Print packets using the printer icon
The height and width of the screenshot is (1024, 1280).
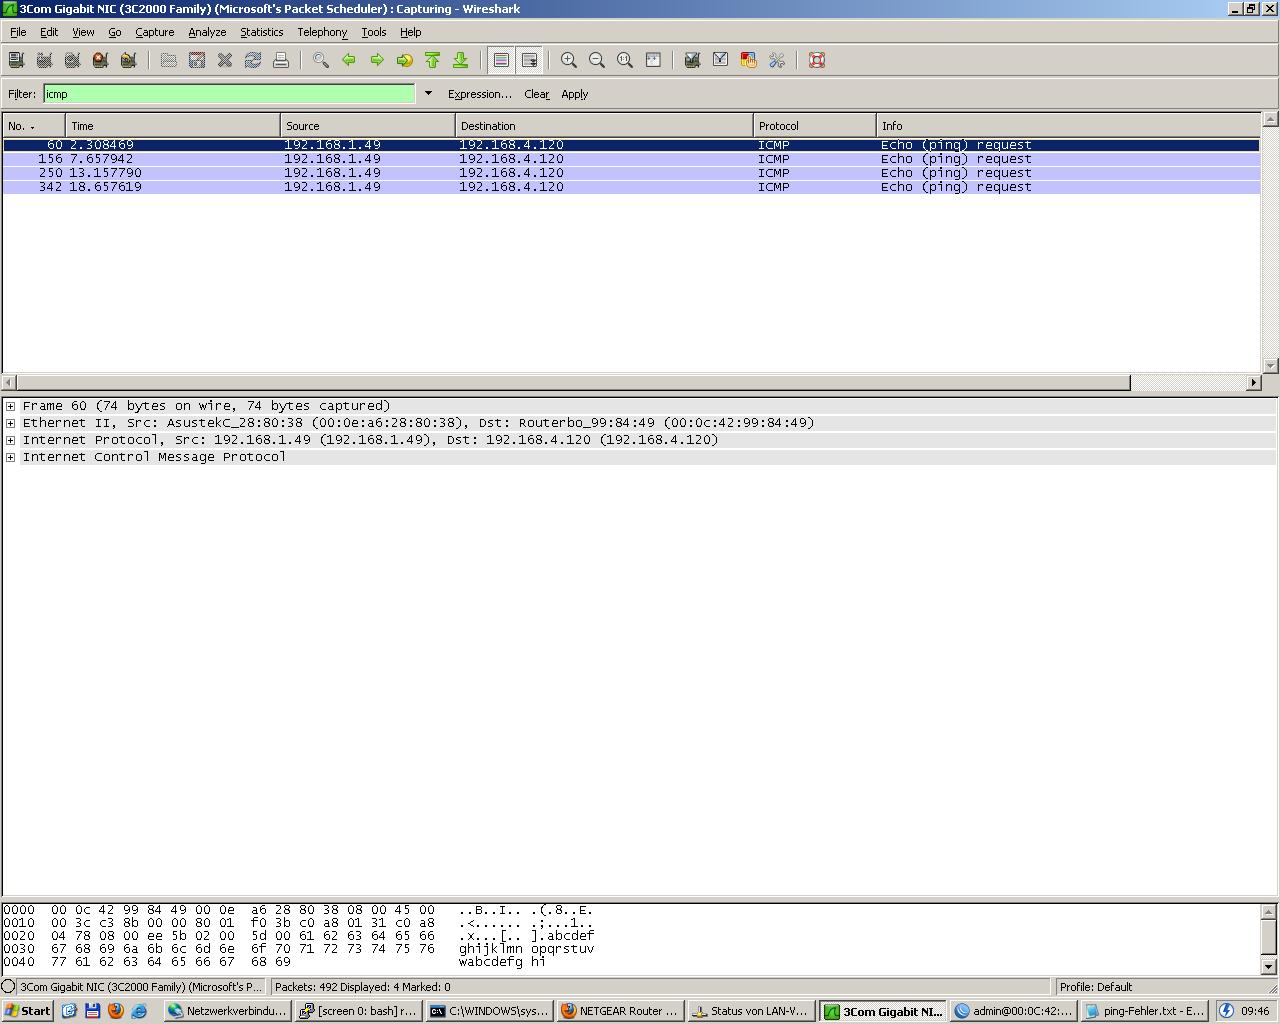(281, 60)
